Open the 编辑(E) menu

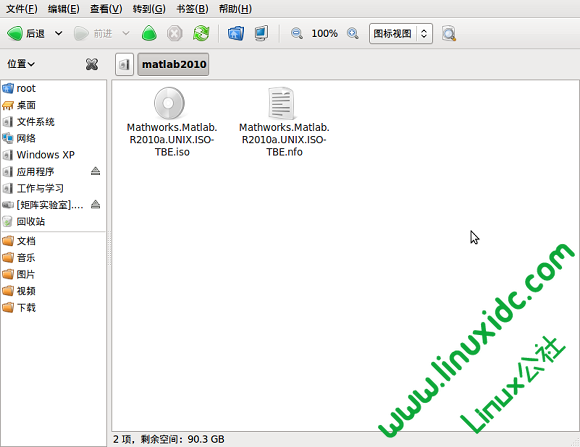pyautogui.click(x=64, y=9)
